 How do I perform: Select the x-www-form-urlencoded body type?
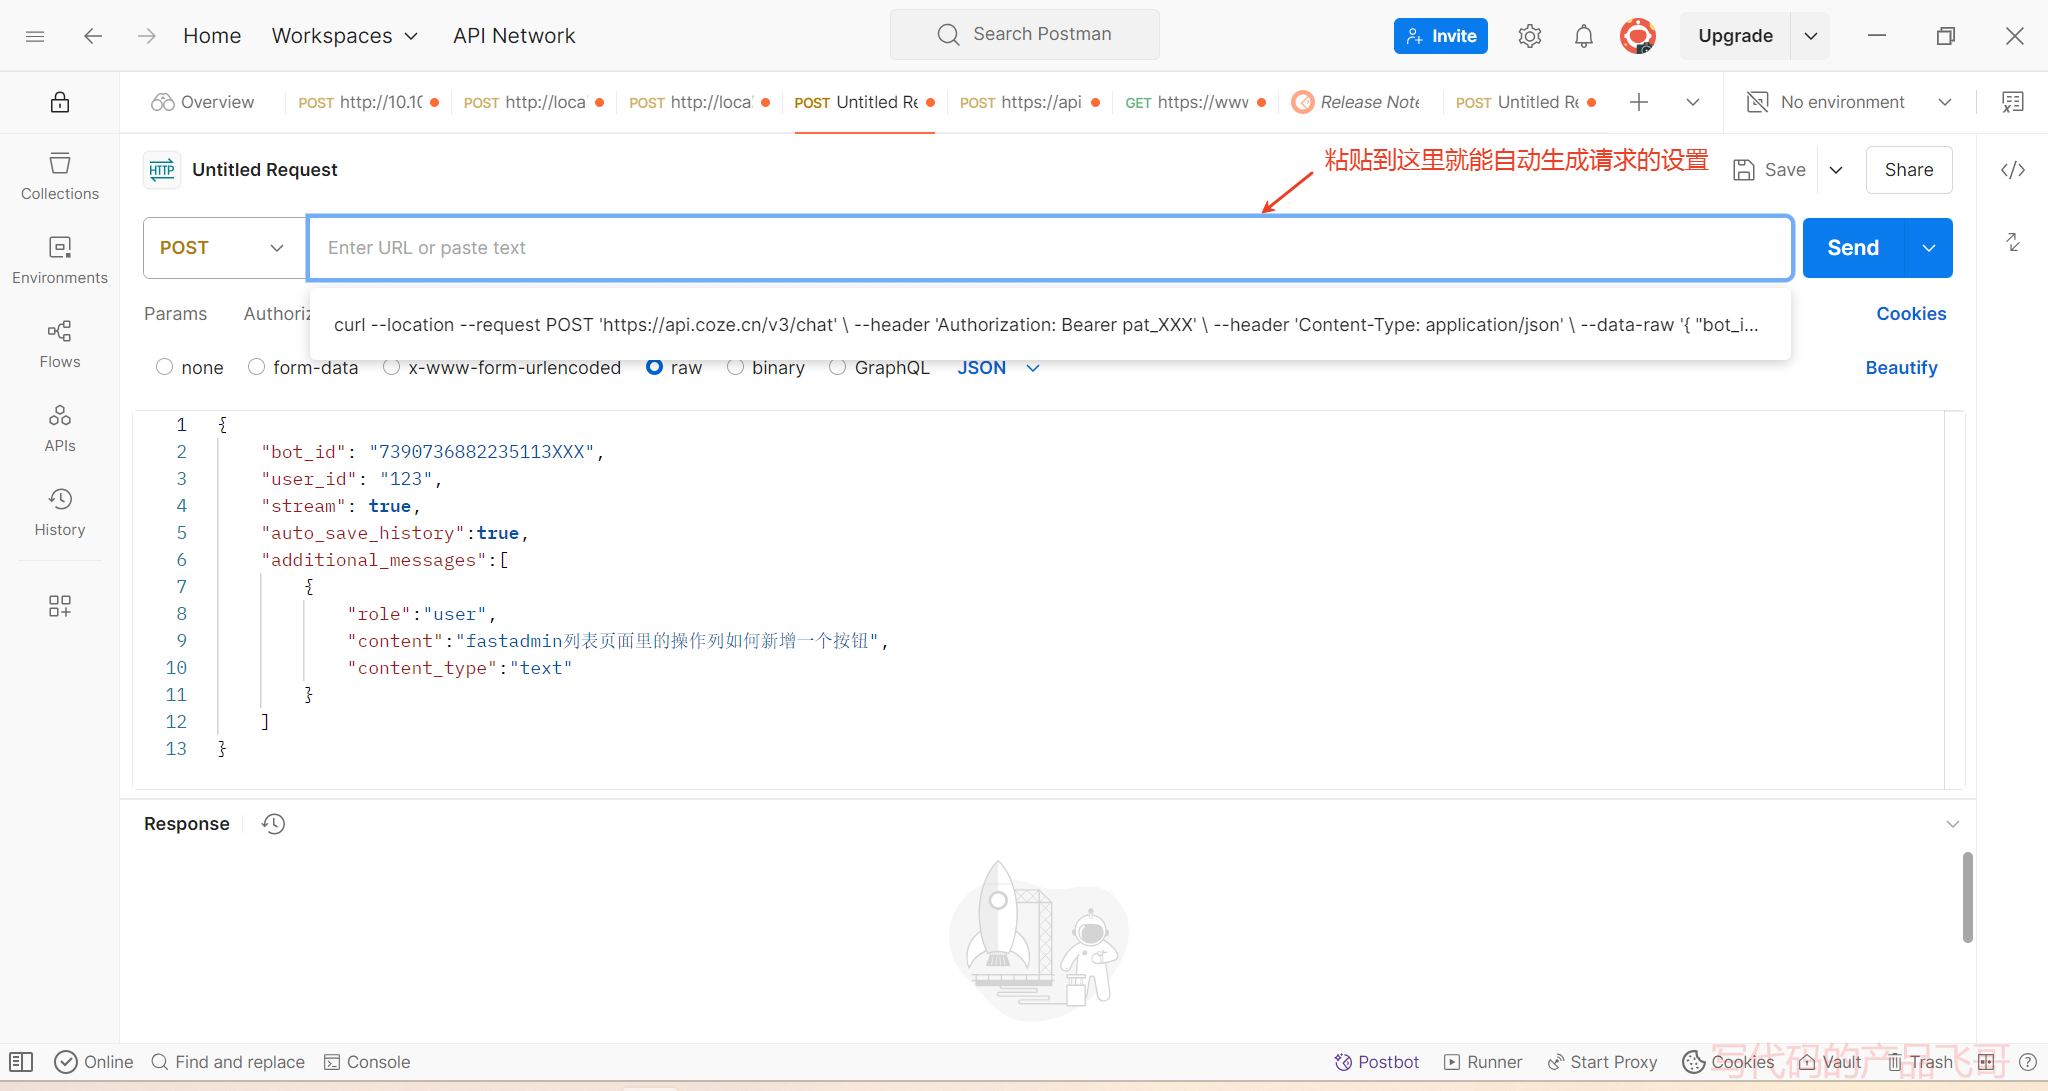[x=392, y=368]
